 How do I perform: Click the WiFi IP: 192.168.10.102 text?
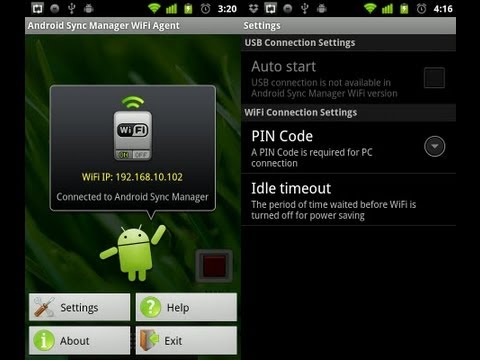click(x=132, y=177)
